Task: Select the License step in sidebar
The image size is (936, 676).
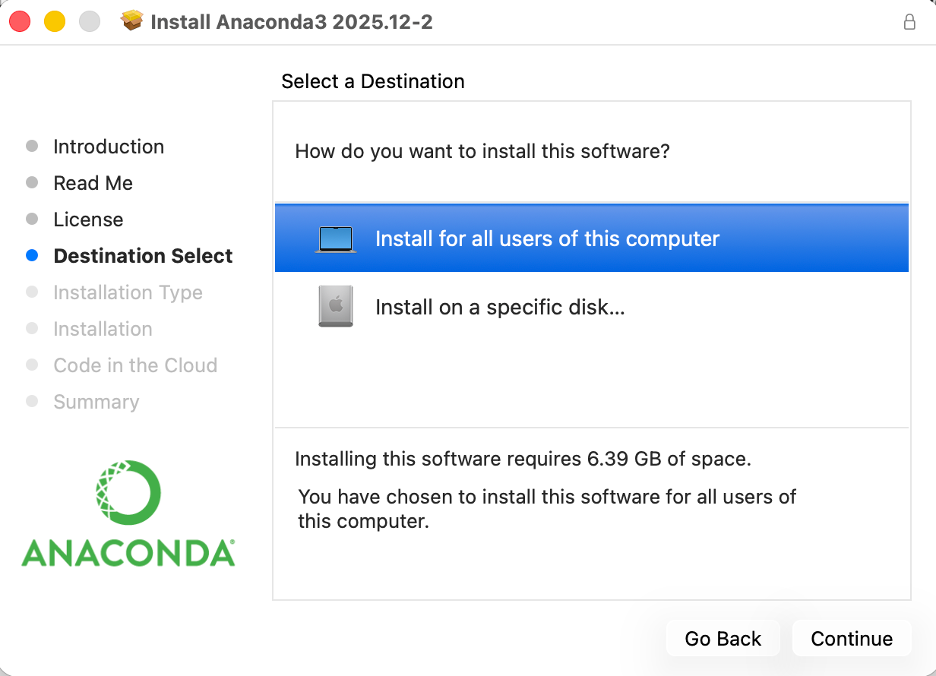Action: pyautogui.click(x=88, y=220)
